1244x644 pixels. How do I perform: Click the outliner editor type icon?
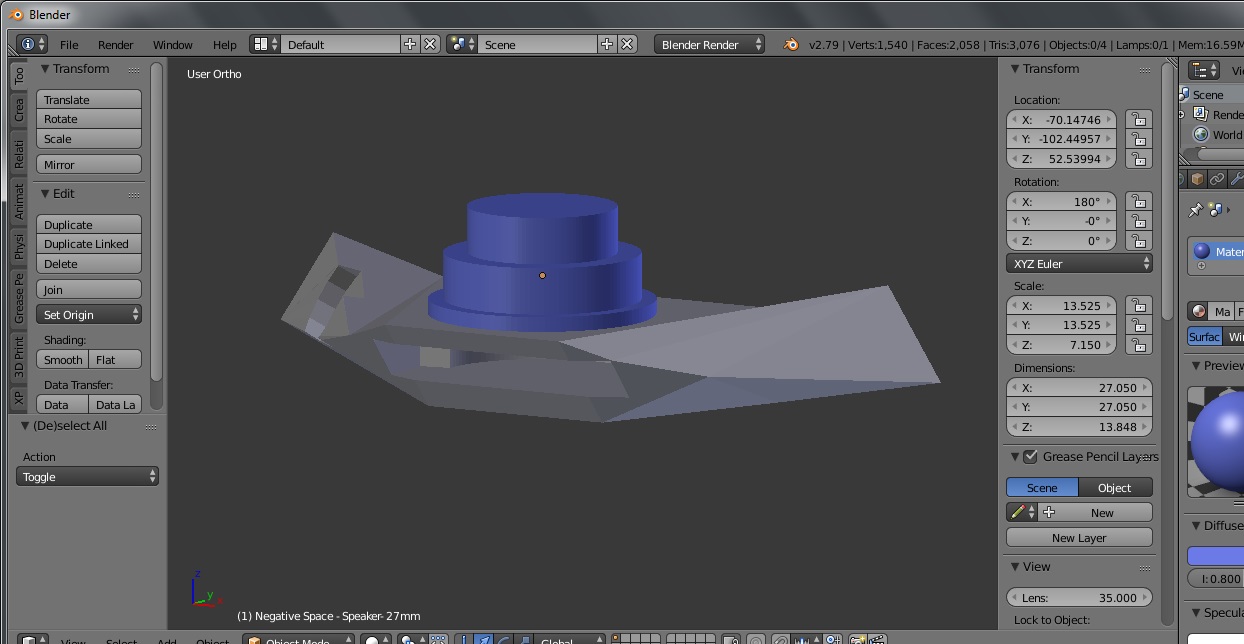tap(1204, 70)
